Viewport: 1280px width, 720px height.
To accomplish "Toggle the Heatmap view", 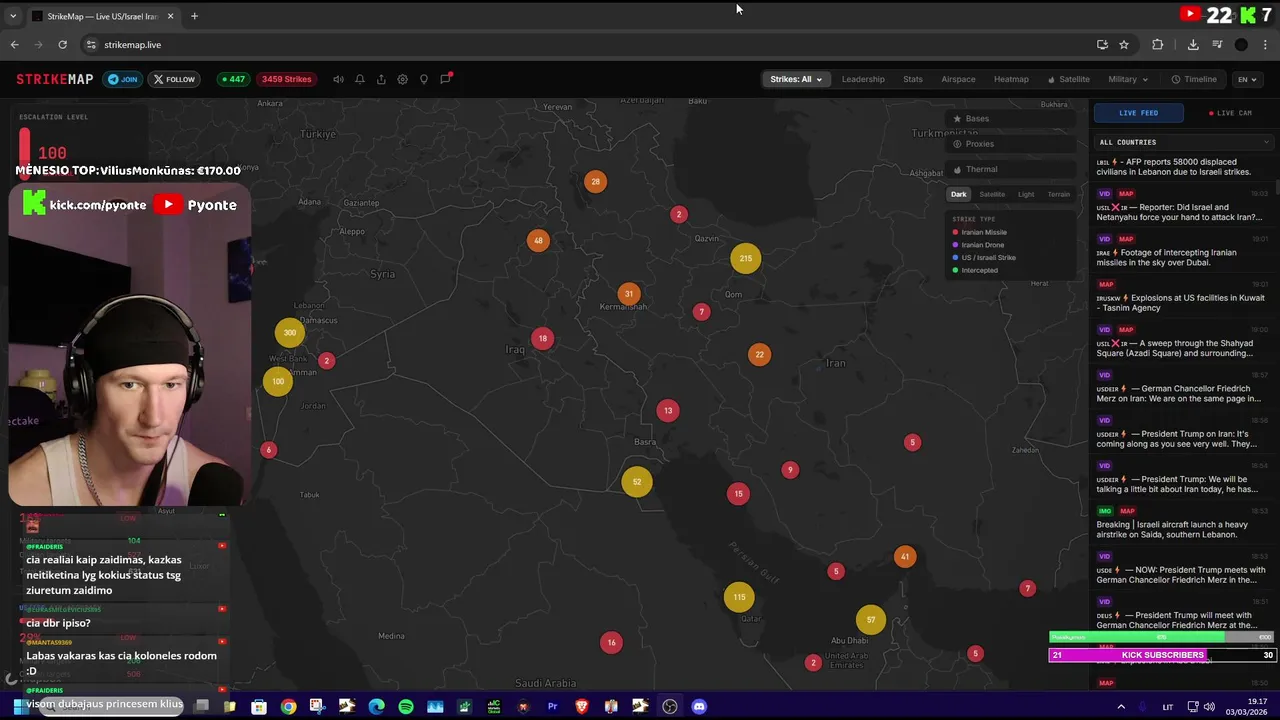I will [1011, 79].
